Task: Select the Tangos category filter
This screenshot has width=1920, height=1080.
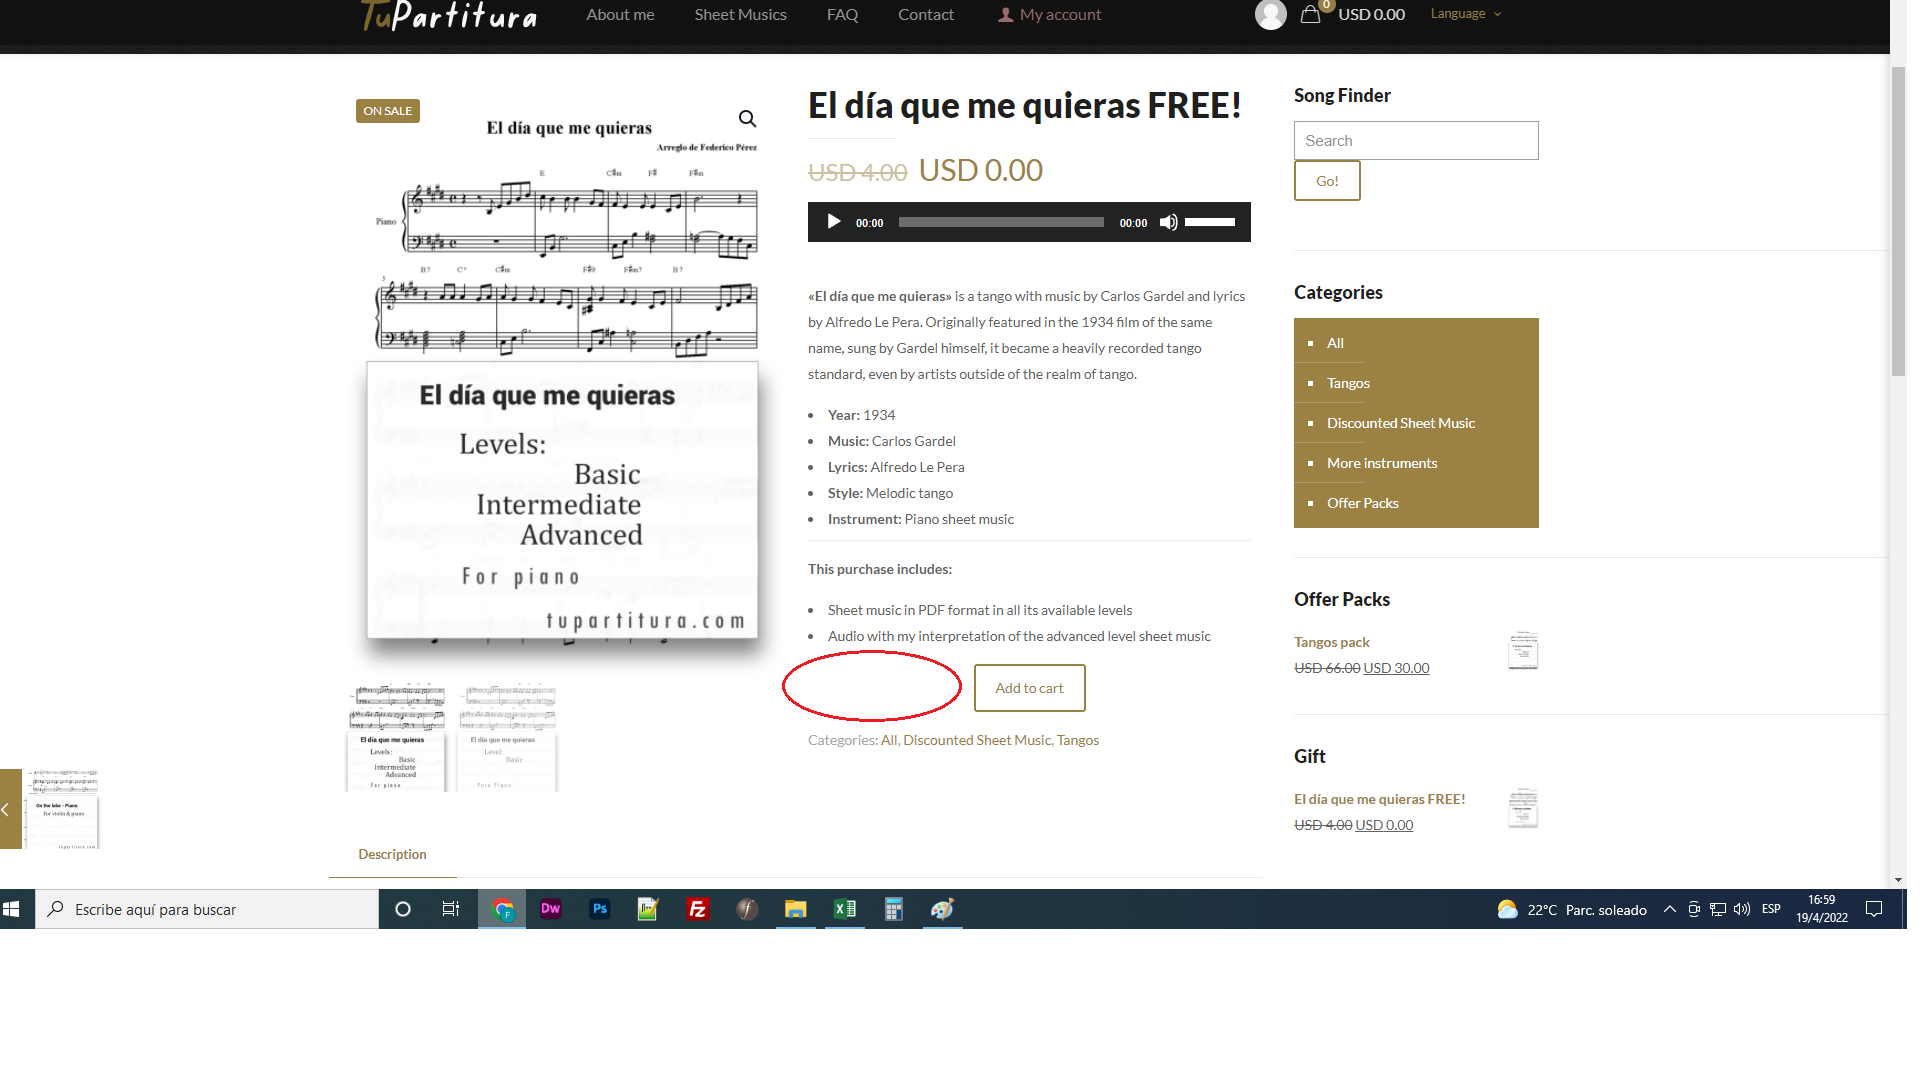Action: pyautogui.click(x=1346, y=382)
